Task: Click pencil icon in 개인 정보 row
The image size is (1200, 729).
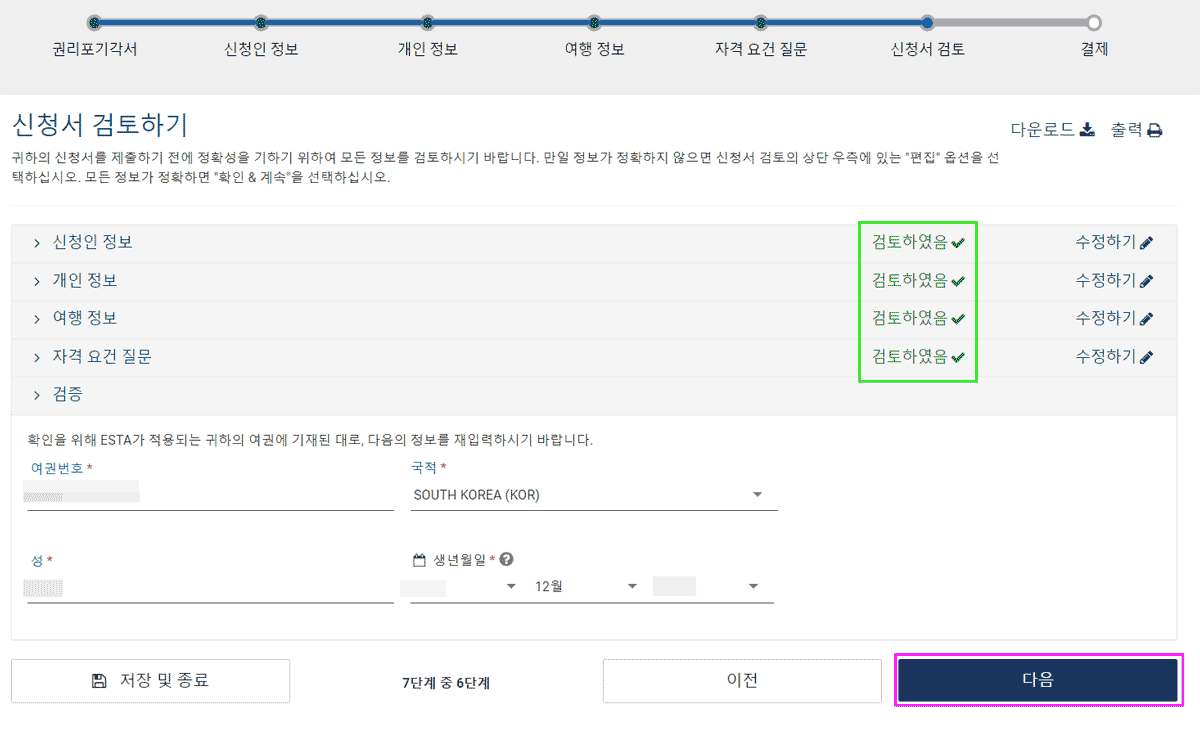Action: pyautogui.click(x=1146, y=281)
